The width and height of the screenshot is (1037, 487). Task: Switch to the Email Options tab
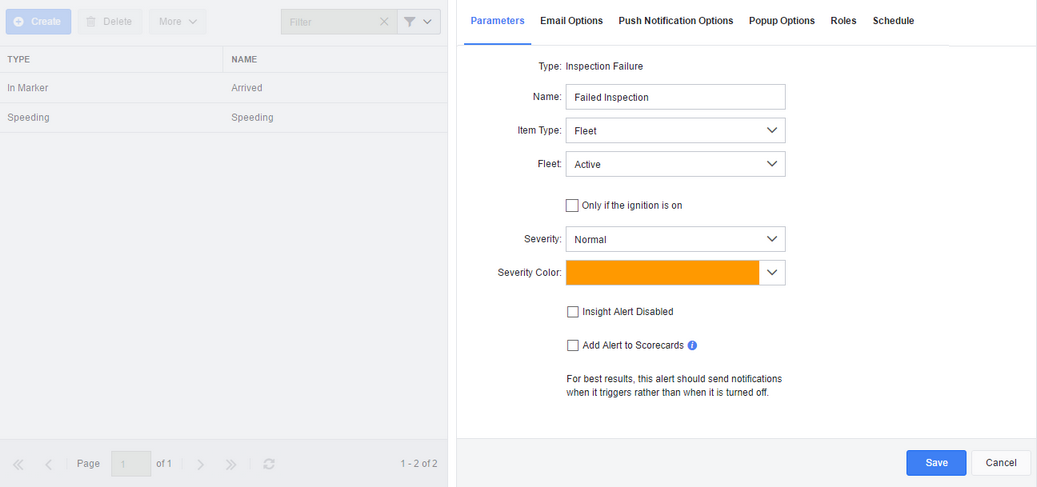pos(571,21)
